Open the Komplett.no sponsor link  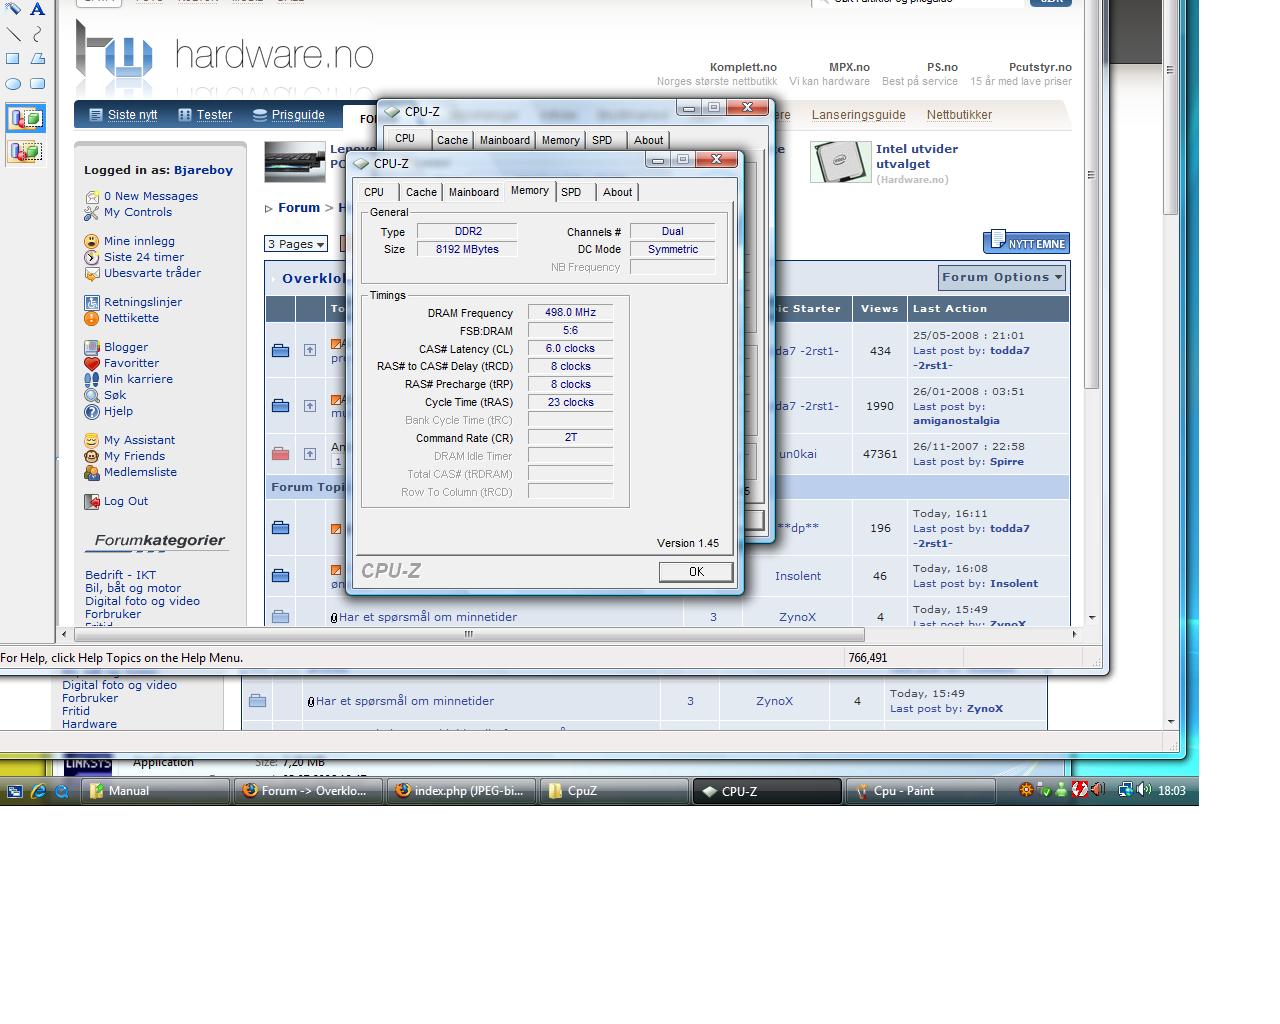click(x=743, y=67)
